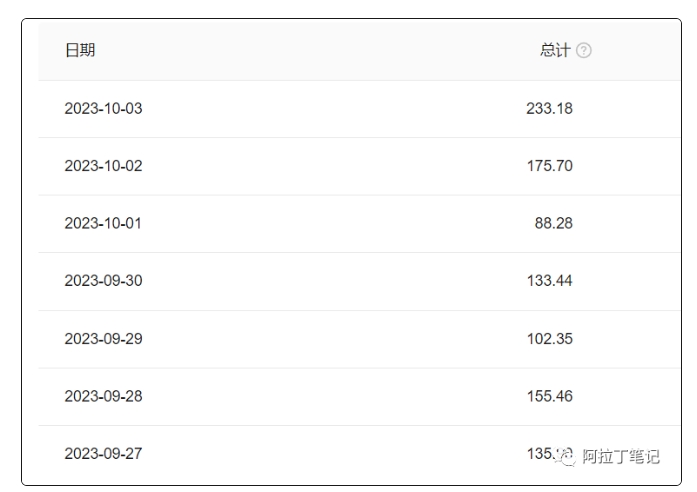Image resolution: width=697 pixels, height=492 pixels.
Task: Select the 2023-10-02 date cell
Action: [103, 166]
